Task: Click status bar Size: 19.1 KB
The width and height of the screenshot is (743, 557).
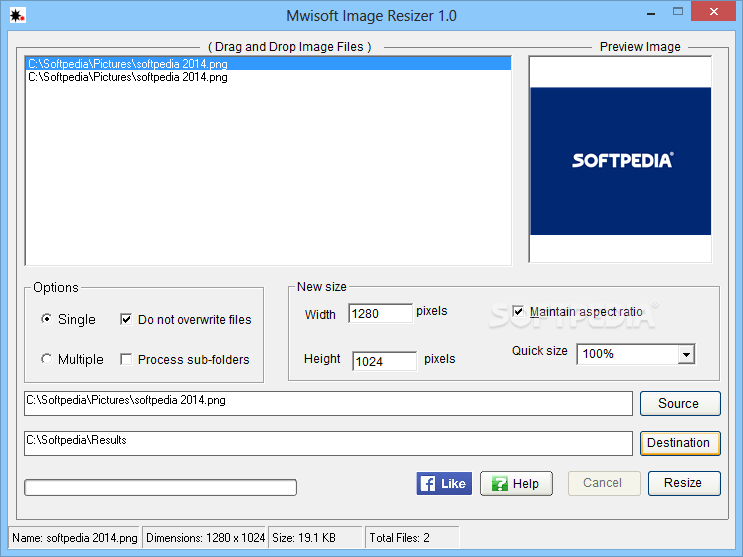Action: (315, 538)
